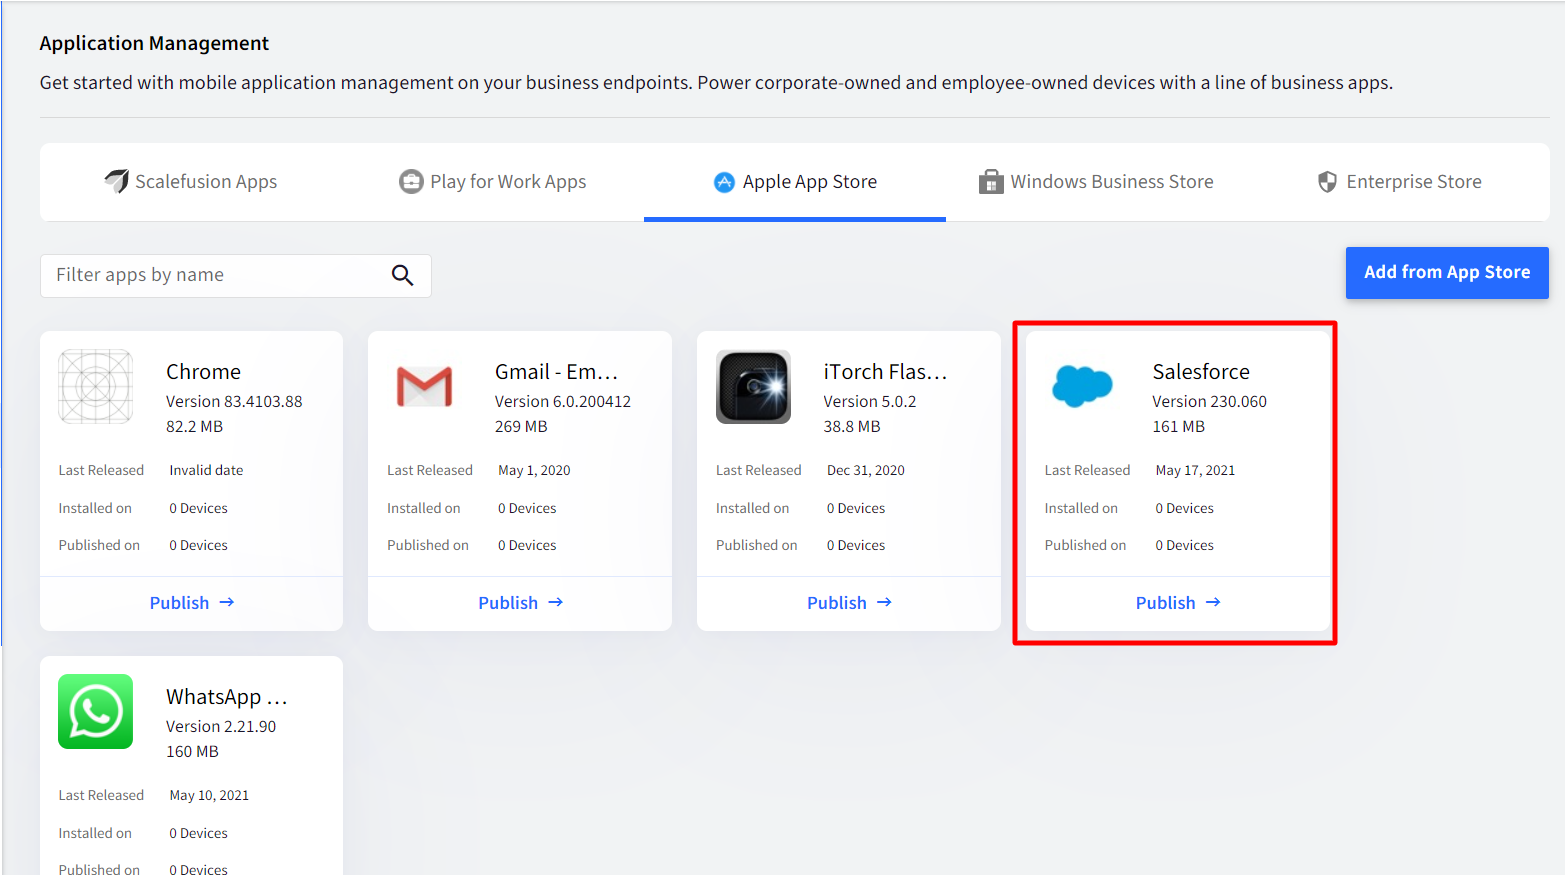This screenshot has width=1565, height=875.
Task: Click the iTorch Flashlight app icon
Action: pos(753,386)
